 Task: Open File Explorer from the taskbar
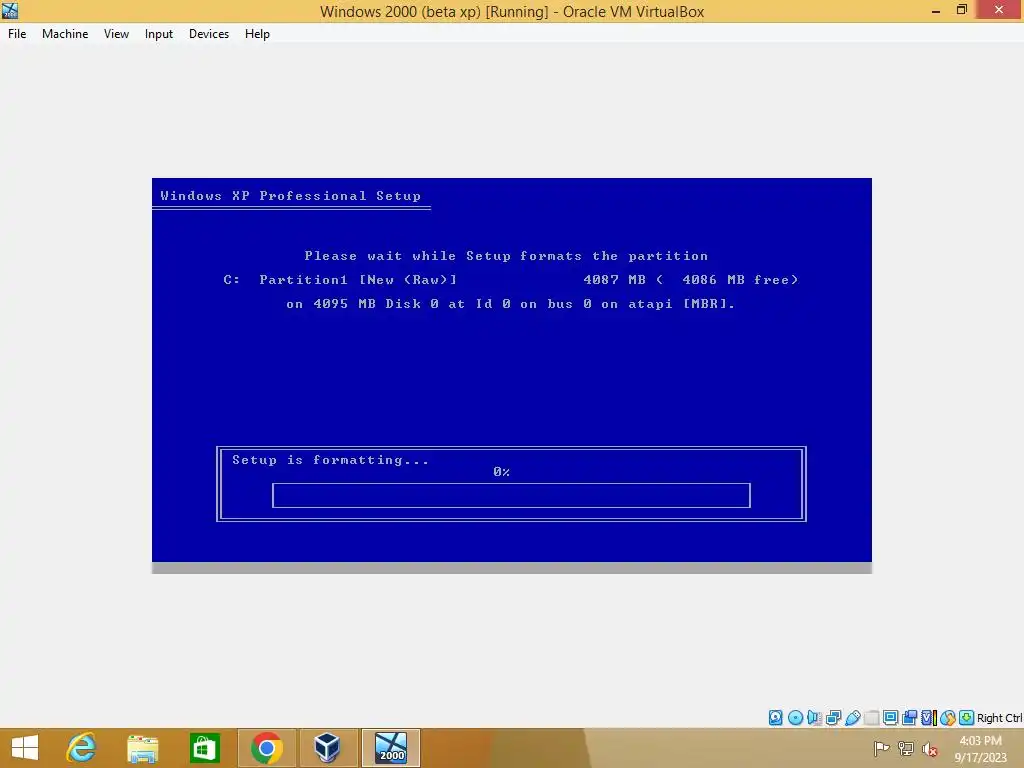(142, 748)
